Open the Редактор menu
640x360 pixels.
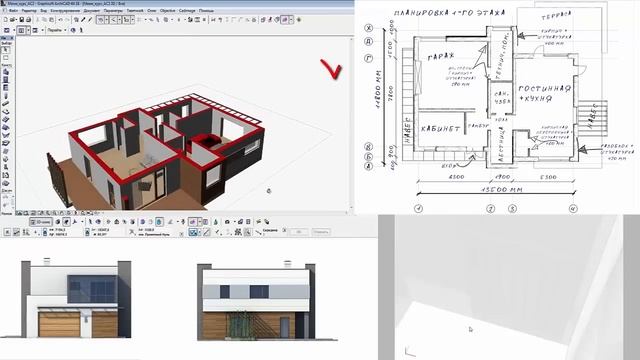tap(29, 11)
